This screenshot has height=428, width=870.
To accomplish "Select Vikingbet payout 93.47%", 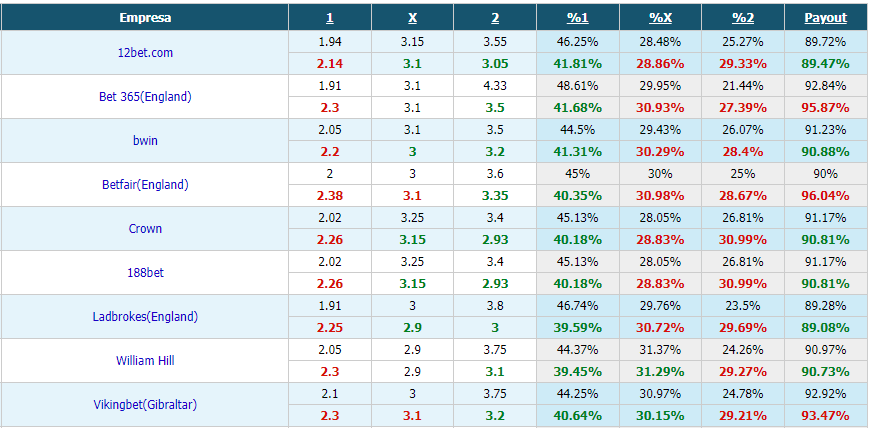I will [826, 416].
